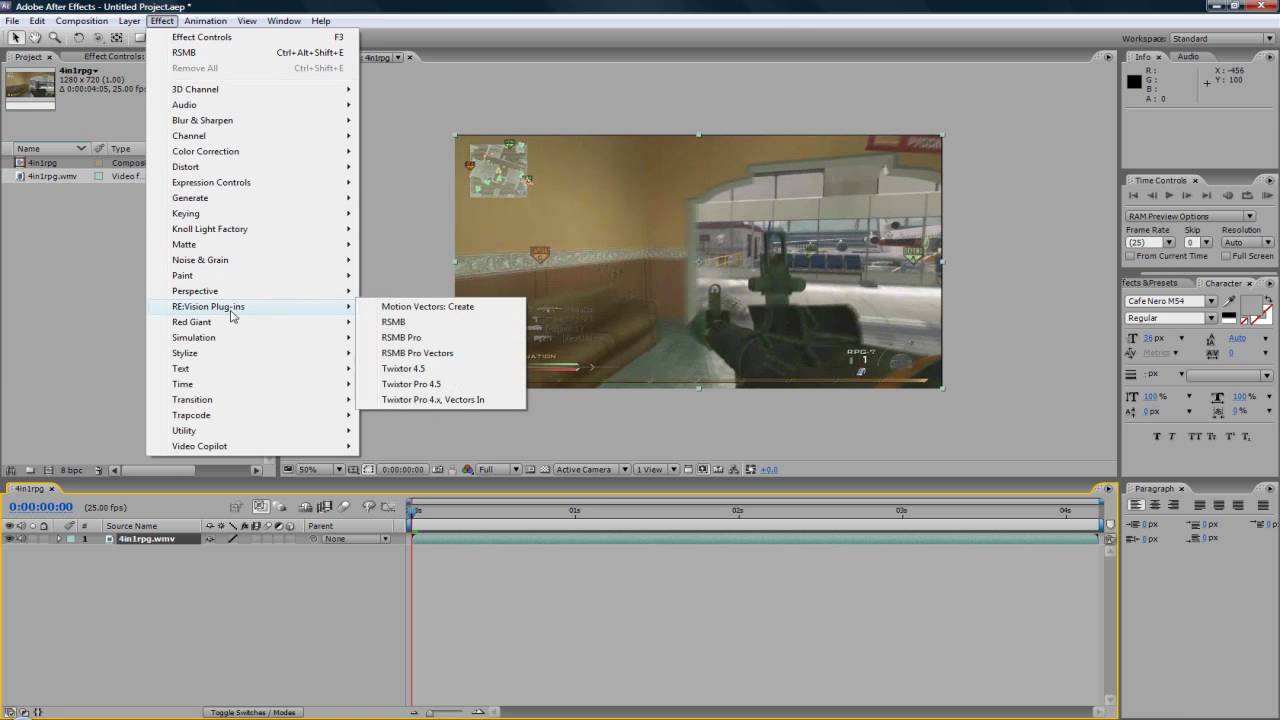Switch to the Audio panel tab
Viewport: 1280px width, 720px height.
(1188, 56)
